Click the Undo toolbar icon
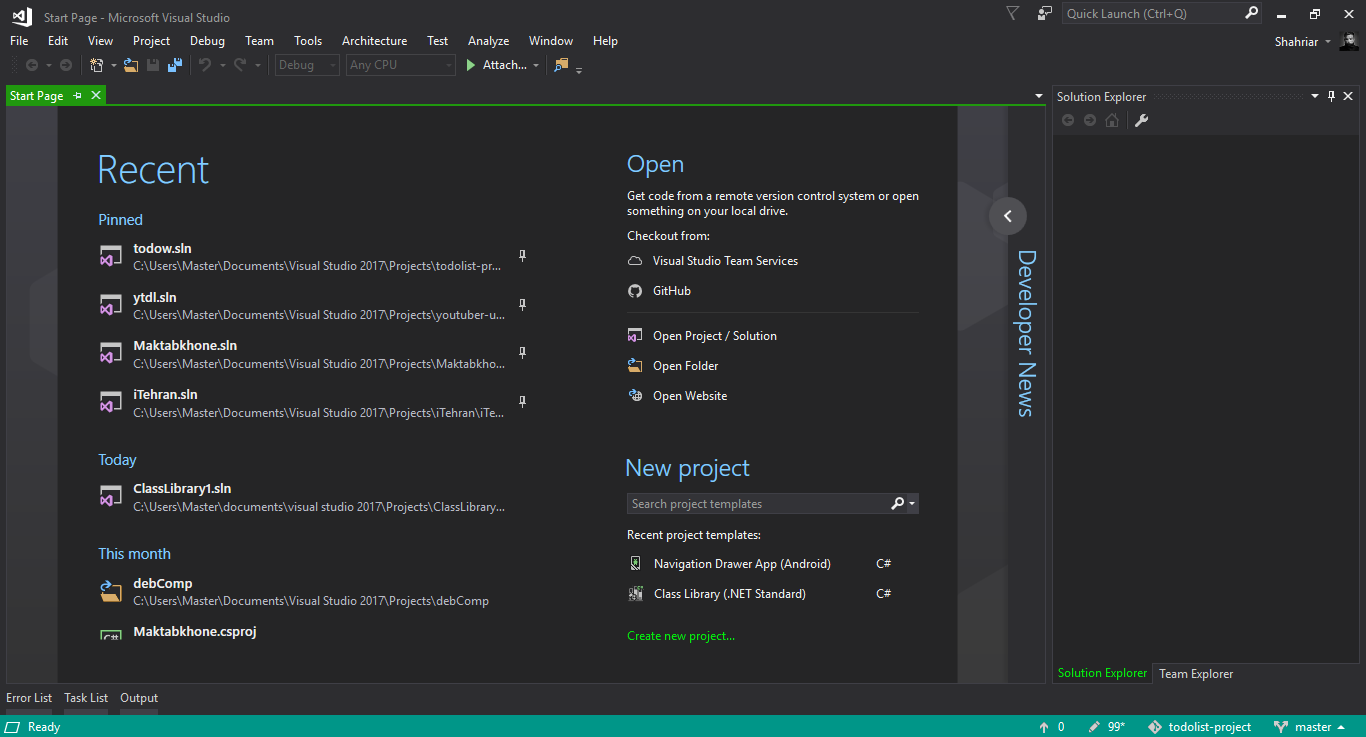Screen dimensions: 1366x737 (x=205, y=65)
